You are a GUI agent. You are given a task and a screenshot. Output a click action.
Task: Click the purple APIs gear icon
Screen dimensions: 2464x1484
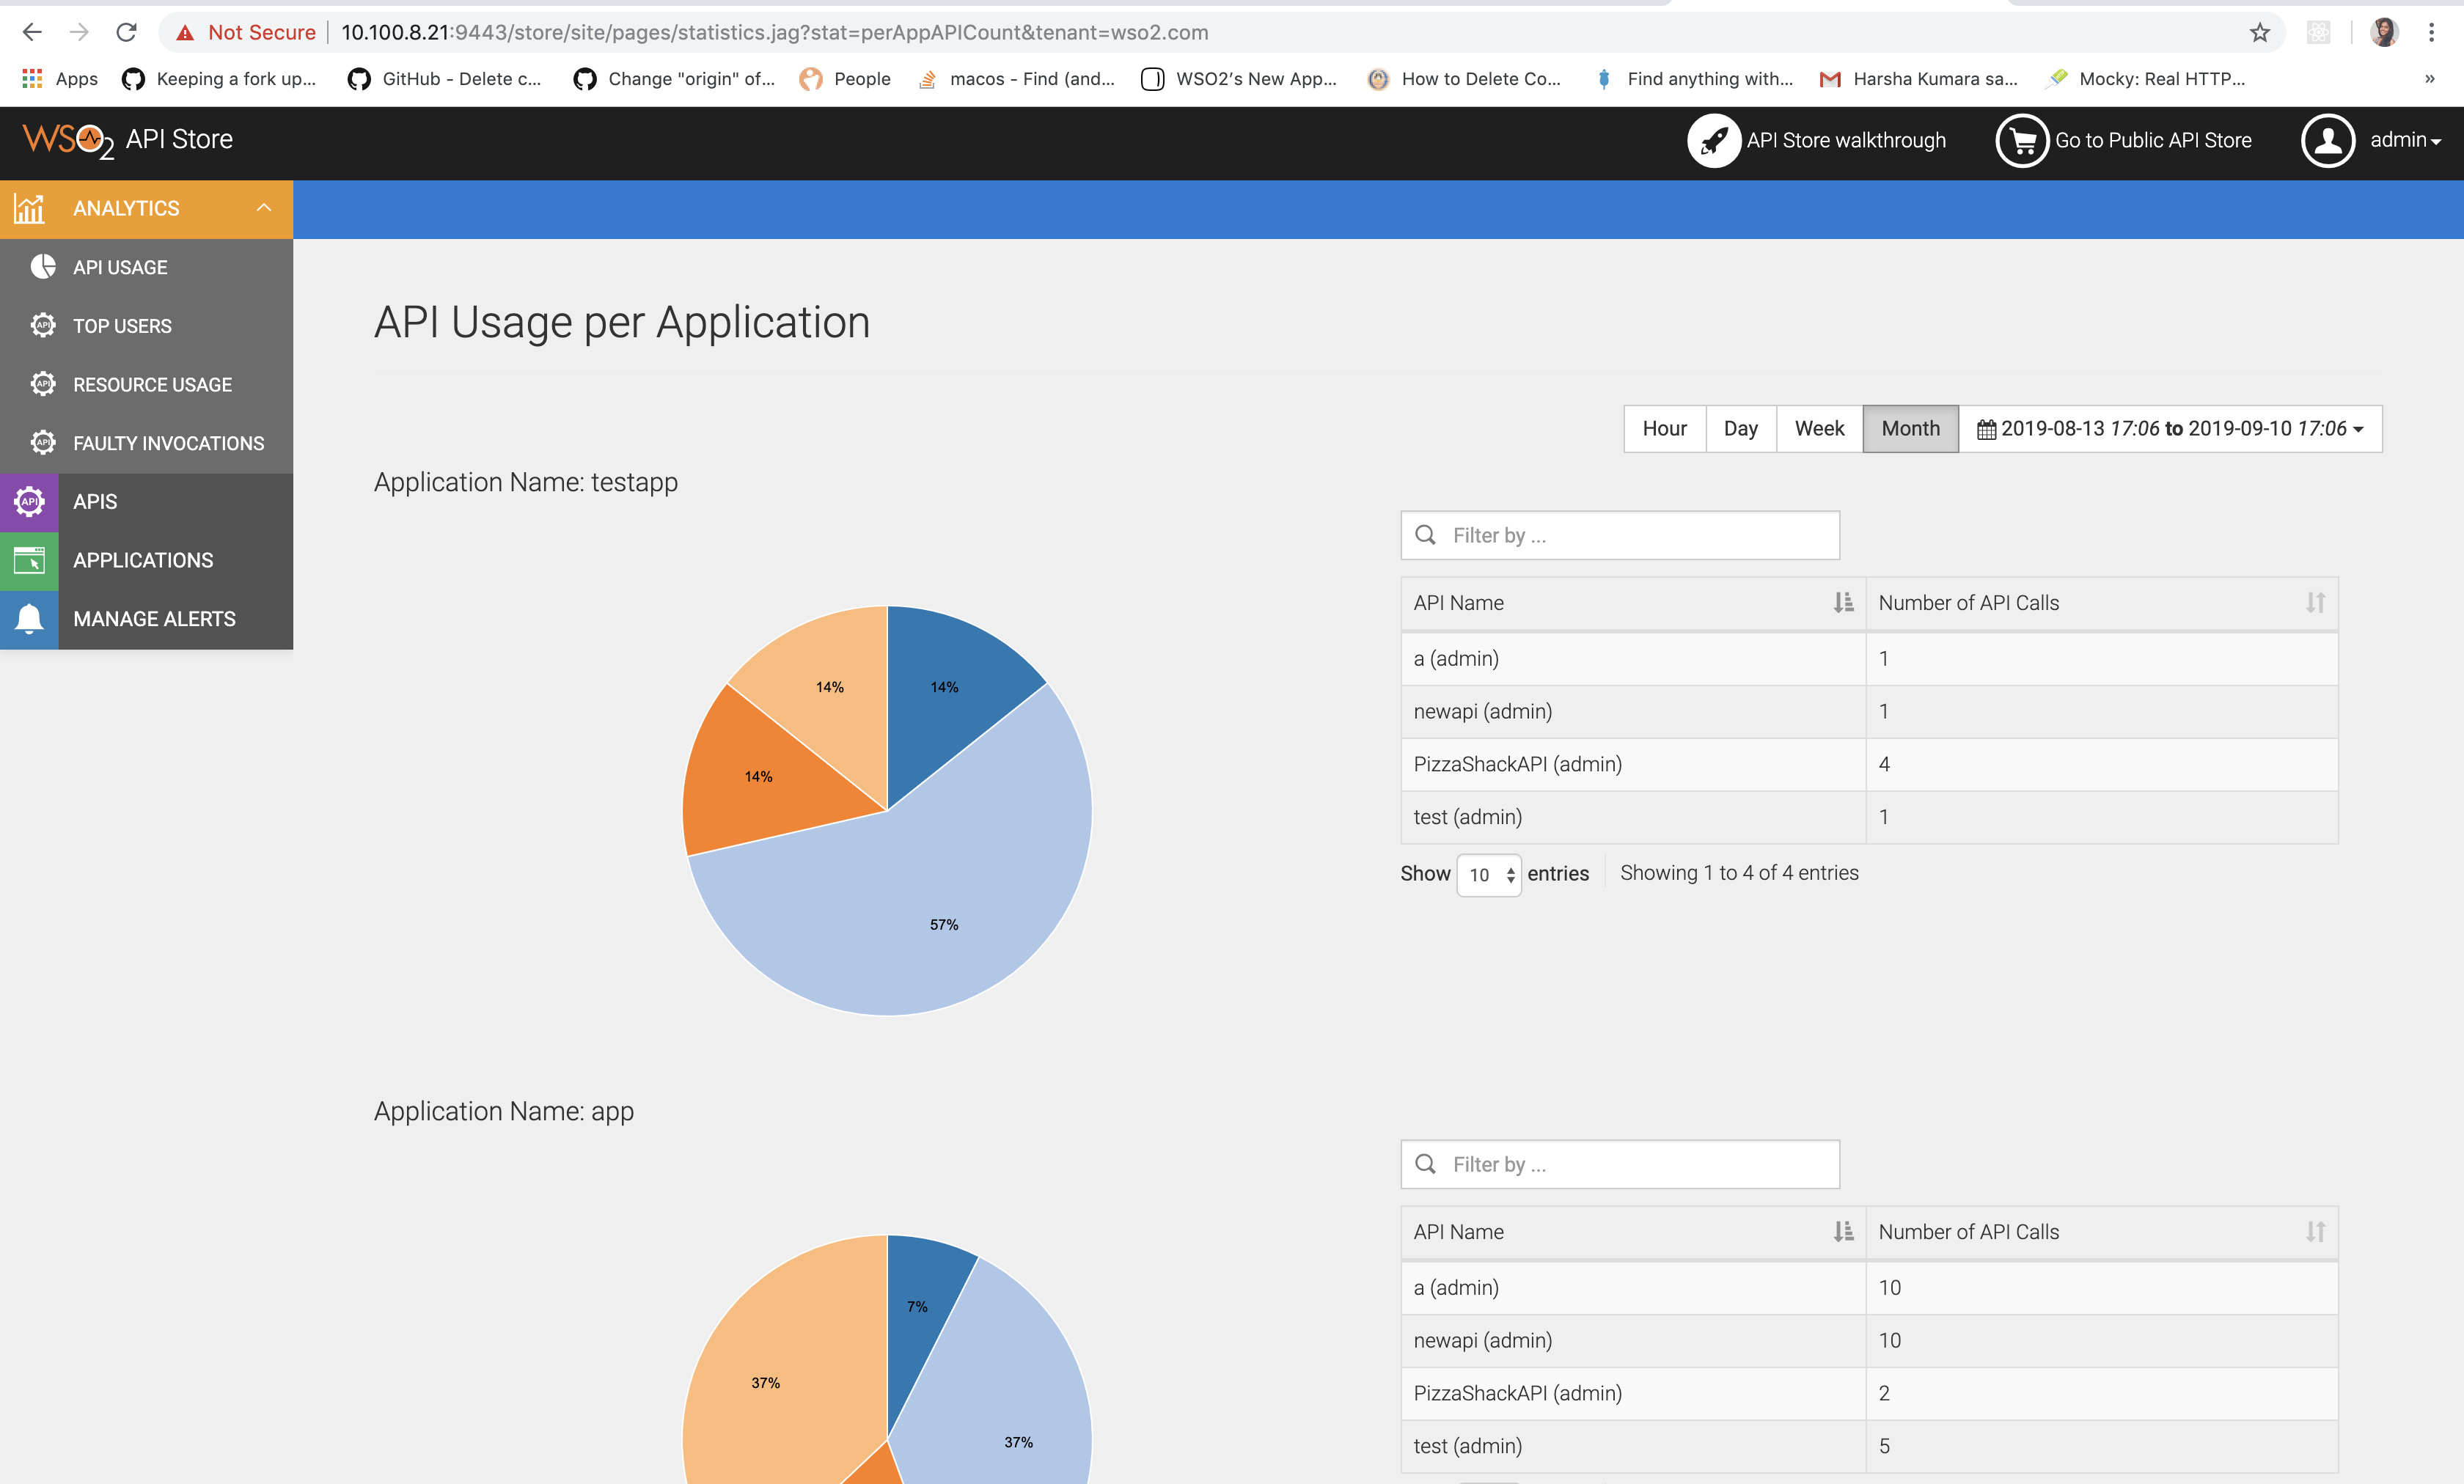click(29, 501)
